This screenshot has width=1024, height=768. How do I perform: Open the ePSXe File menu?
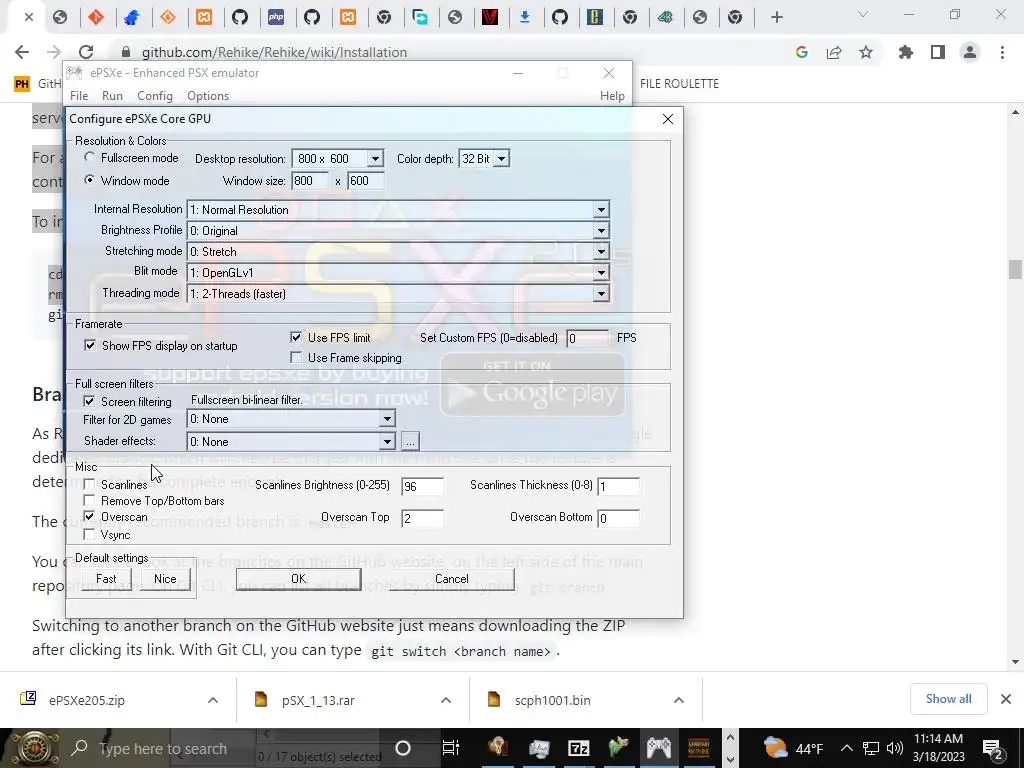click(x=79, y=95)
